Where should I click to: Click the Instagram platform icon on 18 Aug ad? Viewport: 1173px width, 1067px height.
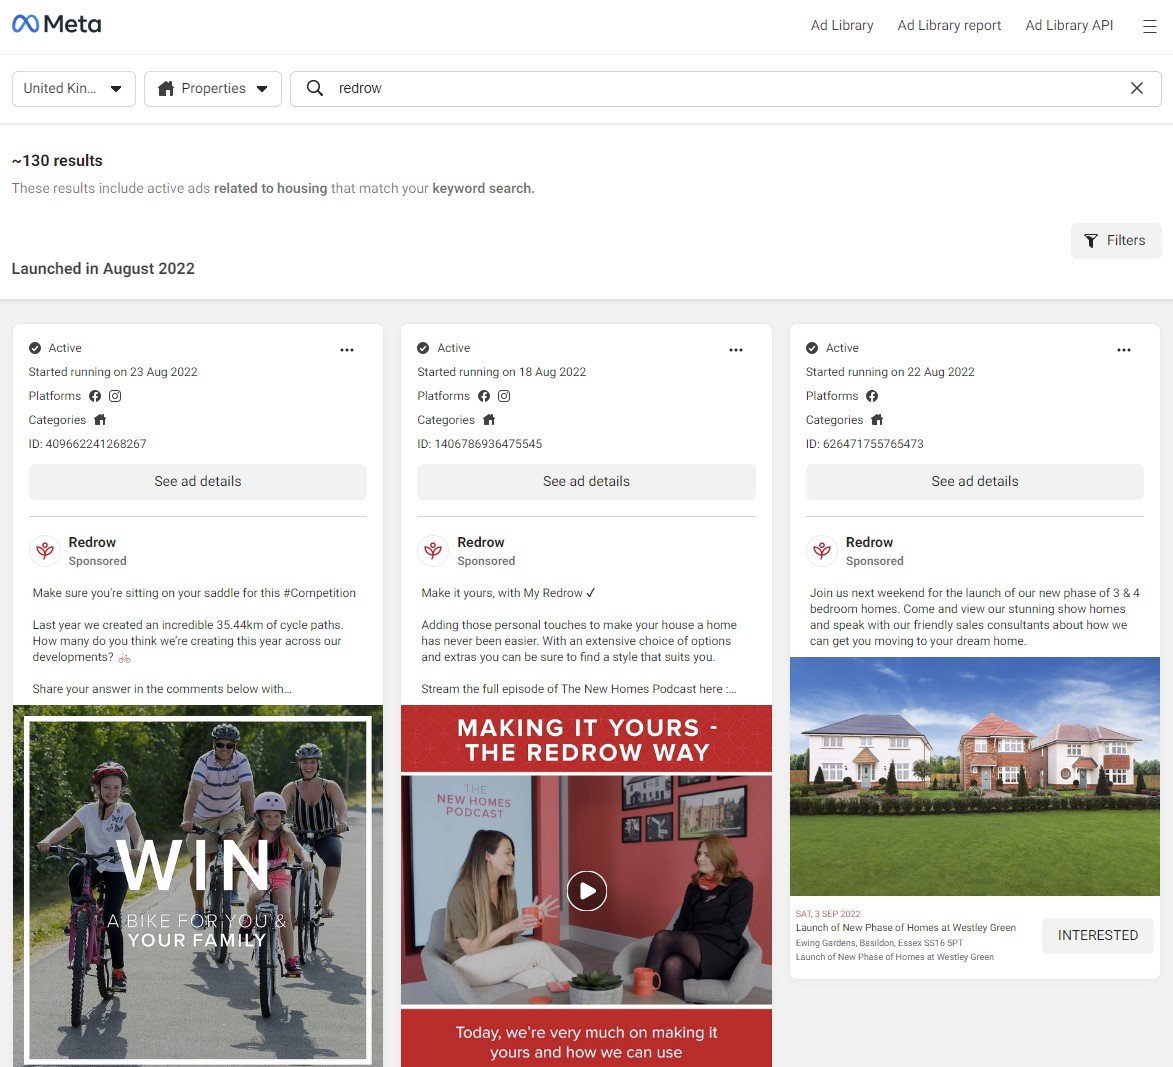tap(504, 396)
